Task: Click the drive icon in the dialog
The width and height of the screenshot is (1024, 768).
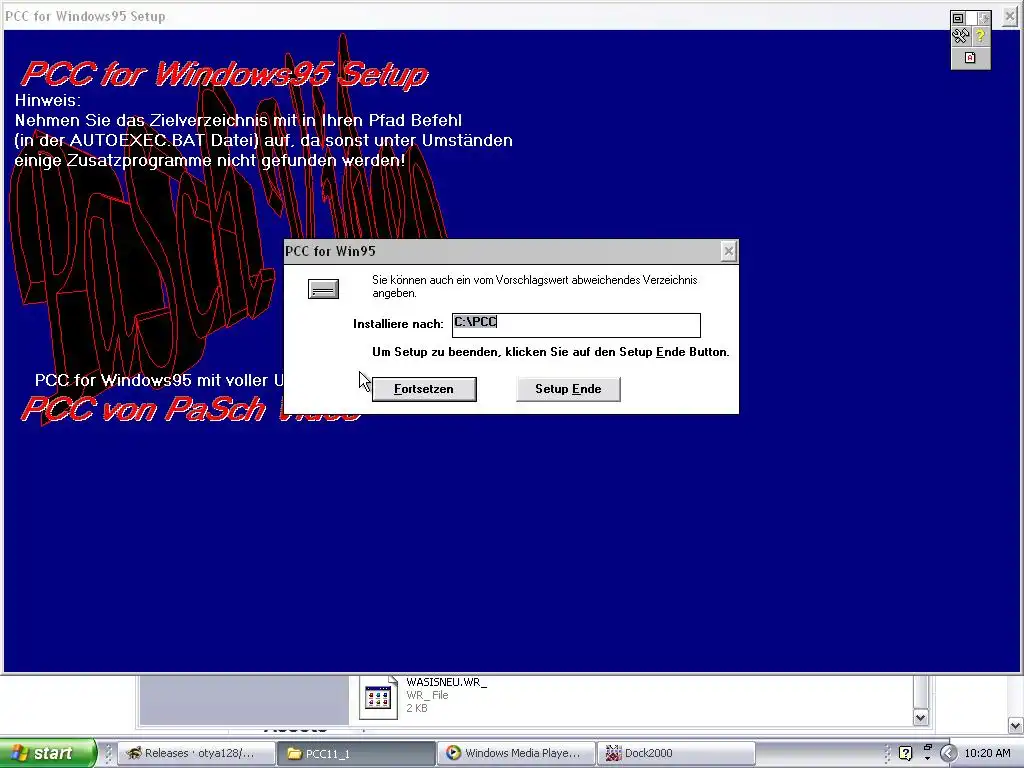Action: [x=323, y=289]
